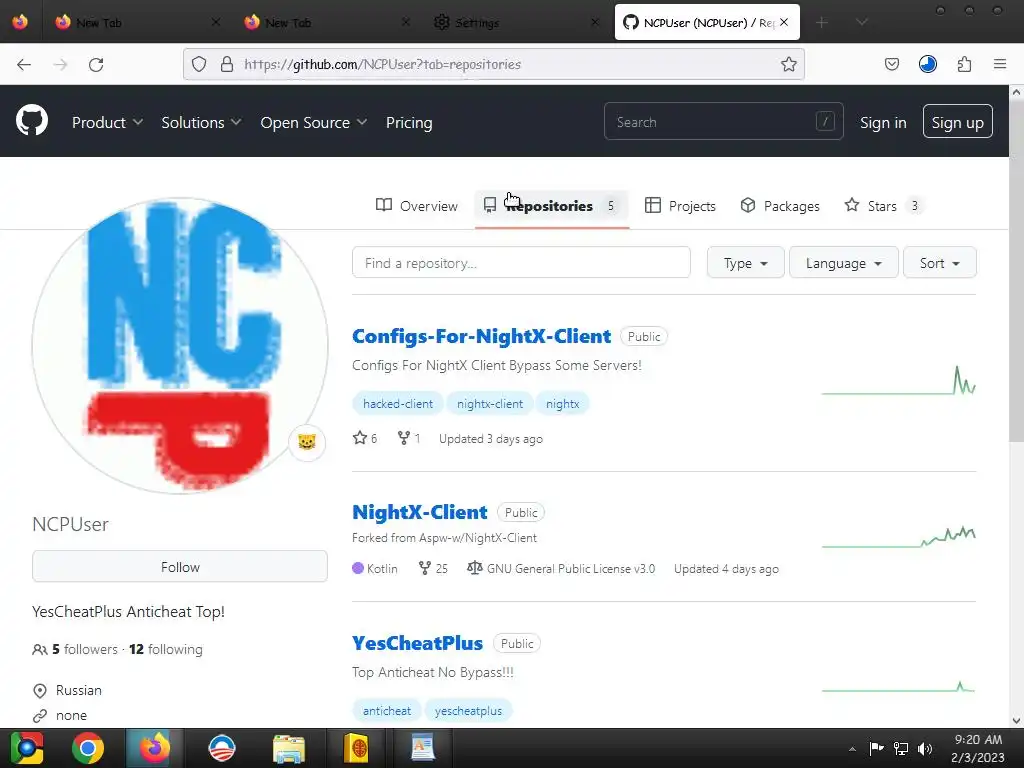Click the anticheat topic tag
The image size is (1024, 768).
pyautogui.click(x=387, y=711)
